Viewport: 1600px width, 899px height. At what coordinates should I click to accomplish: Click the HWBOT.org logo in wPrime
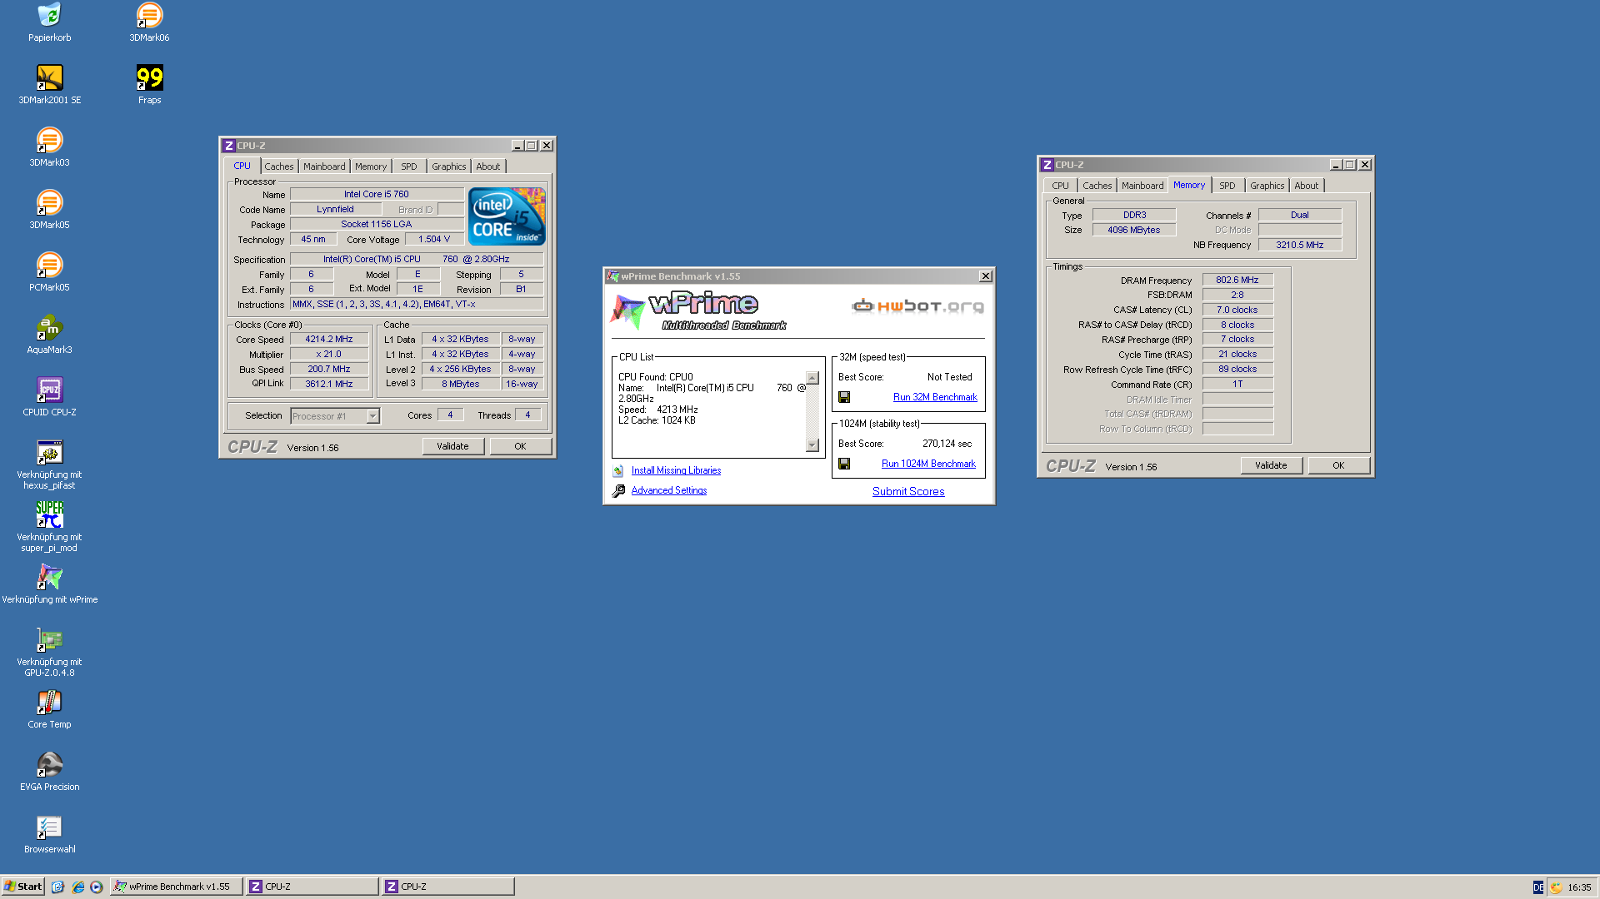918,306
